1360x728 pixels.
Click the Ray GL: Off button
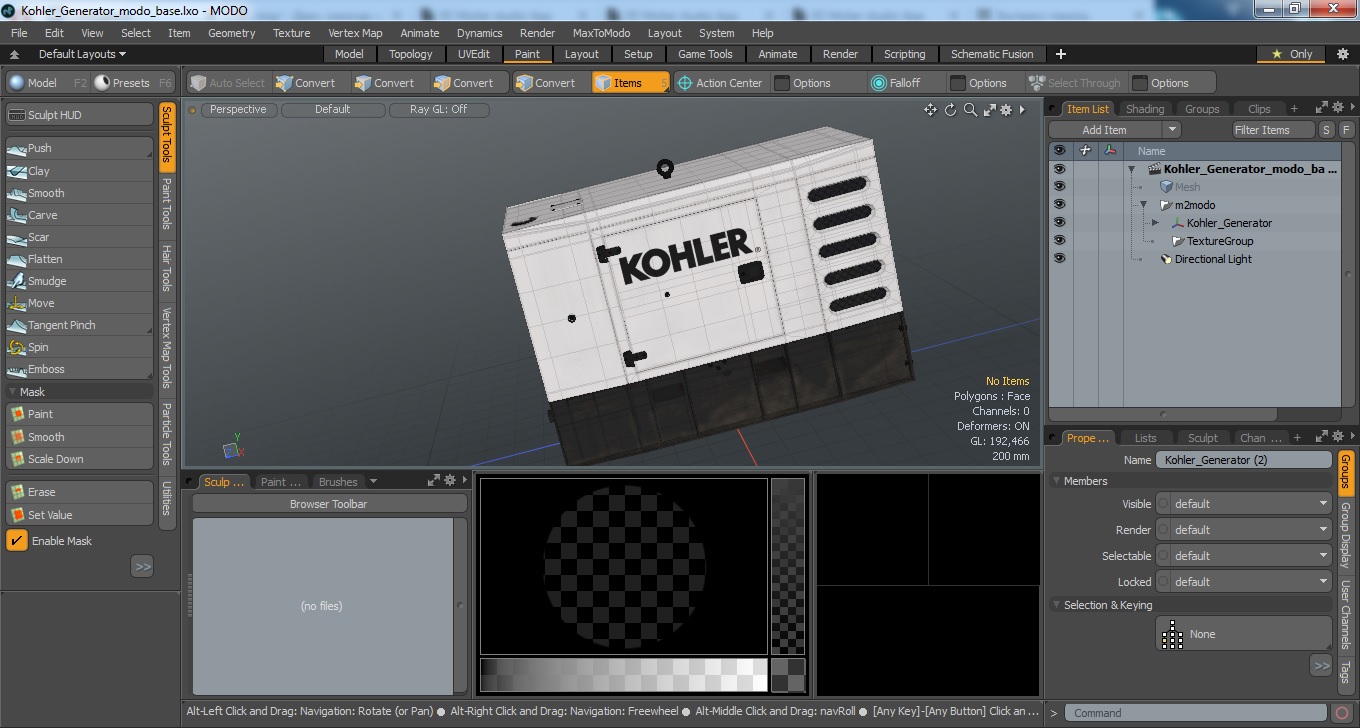tap(438, 110)
